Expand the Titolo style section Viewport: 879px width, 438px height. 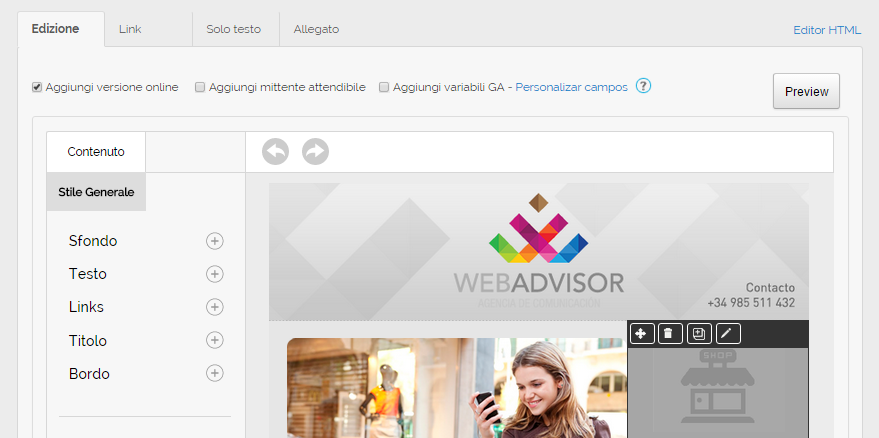(x=215, y=340)
